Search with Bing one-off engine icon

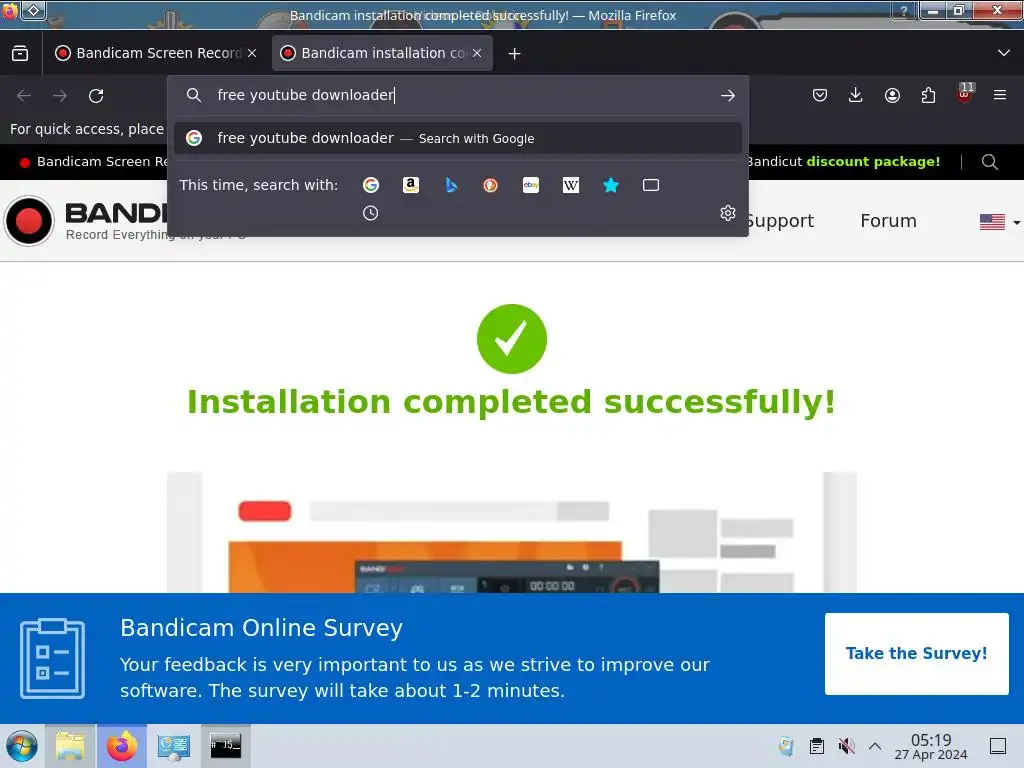(x=451, y=185)
